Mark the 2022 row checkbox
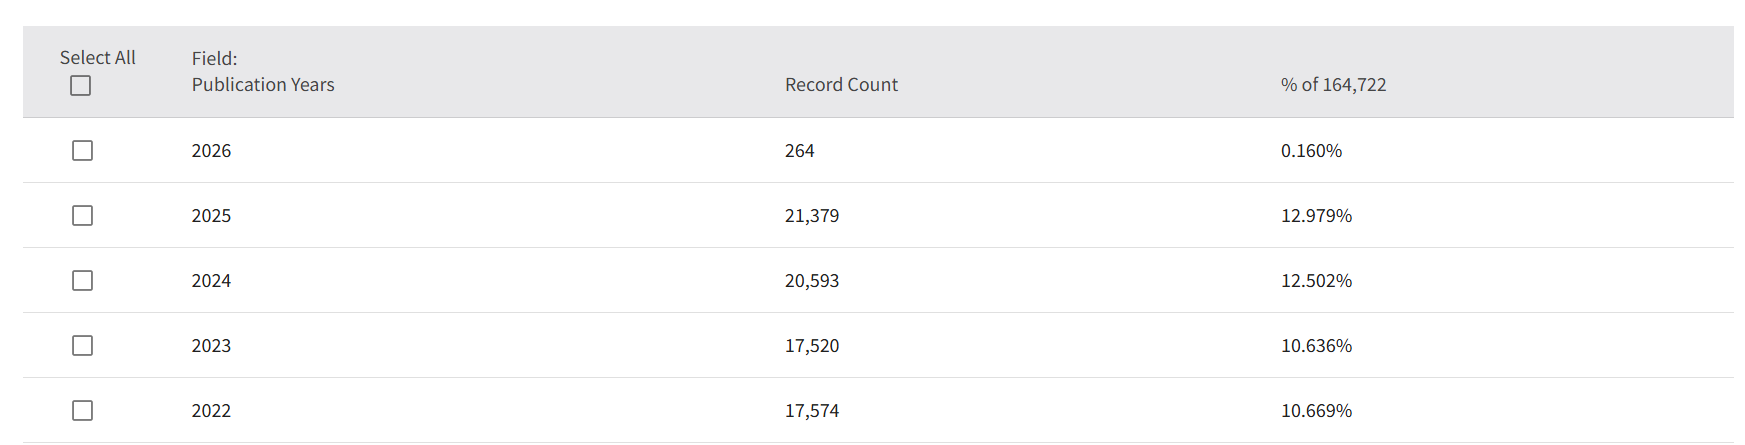Viewport: 1745px width, 445px height. pos(83,411)
